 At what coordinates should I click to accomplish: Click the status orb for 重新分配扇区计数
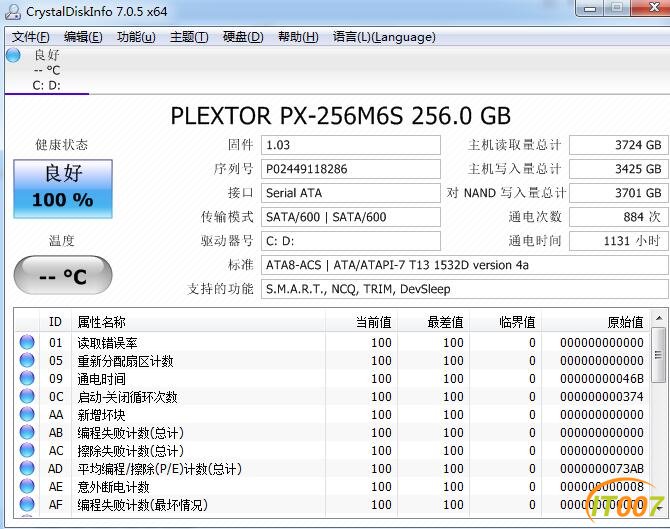27,360
